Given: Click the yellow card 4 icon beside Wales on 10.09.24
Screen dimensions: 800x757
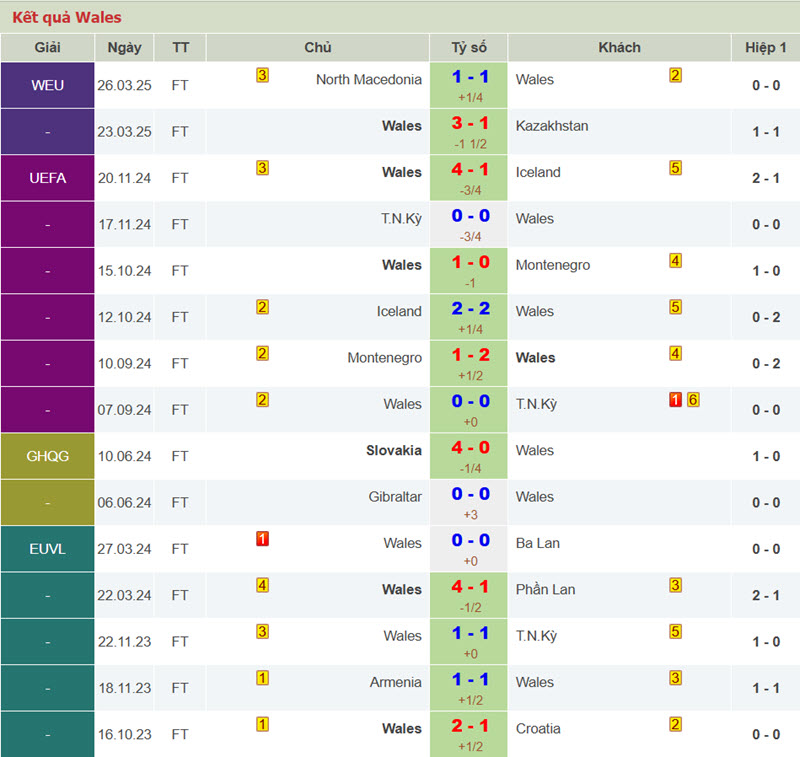Looking at the screenshot, I should 675,354.
